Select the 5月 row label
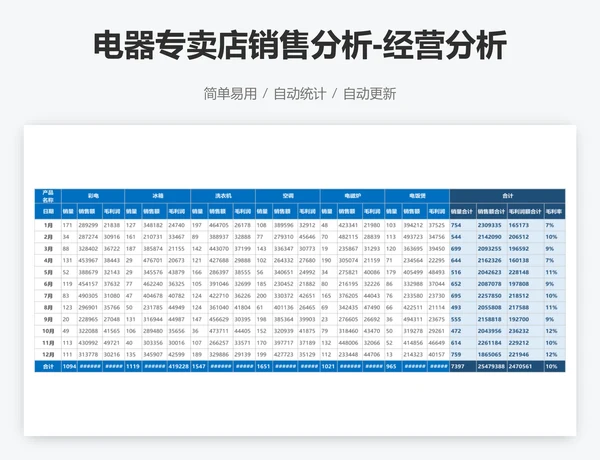Screen dimensions: 600x460 tap(48, 272)
